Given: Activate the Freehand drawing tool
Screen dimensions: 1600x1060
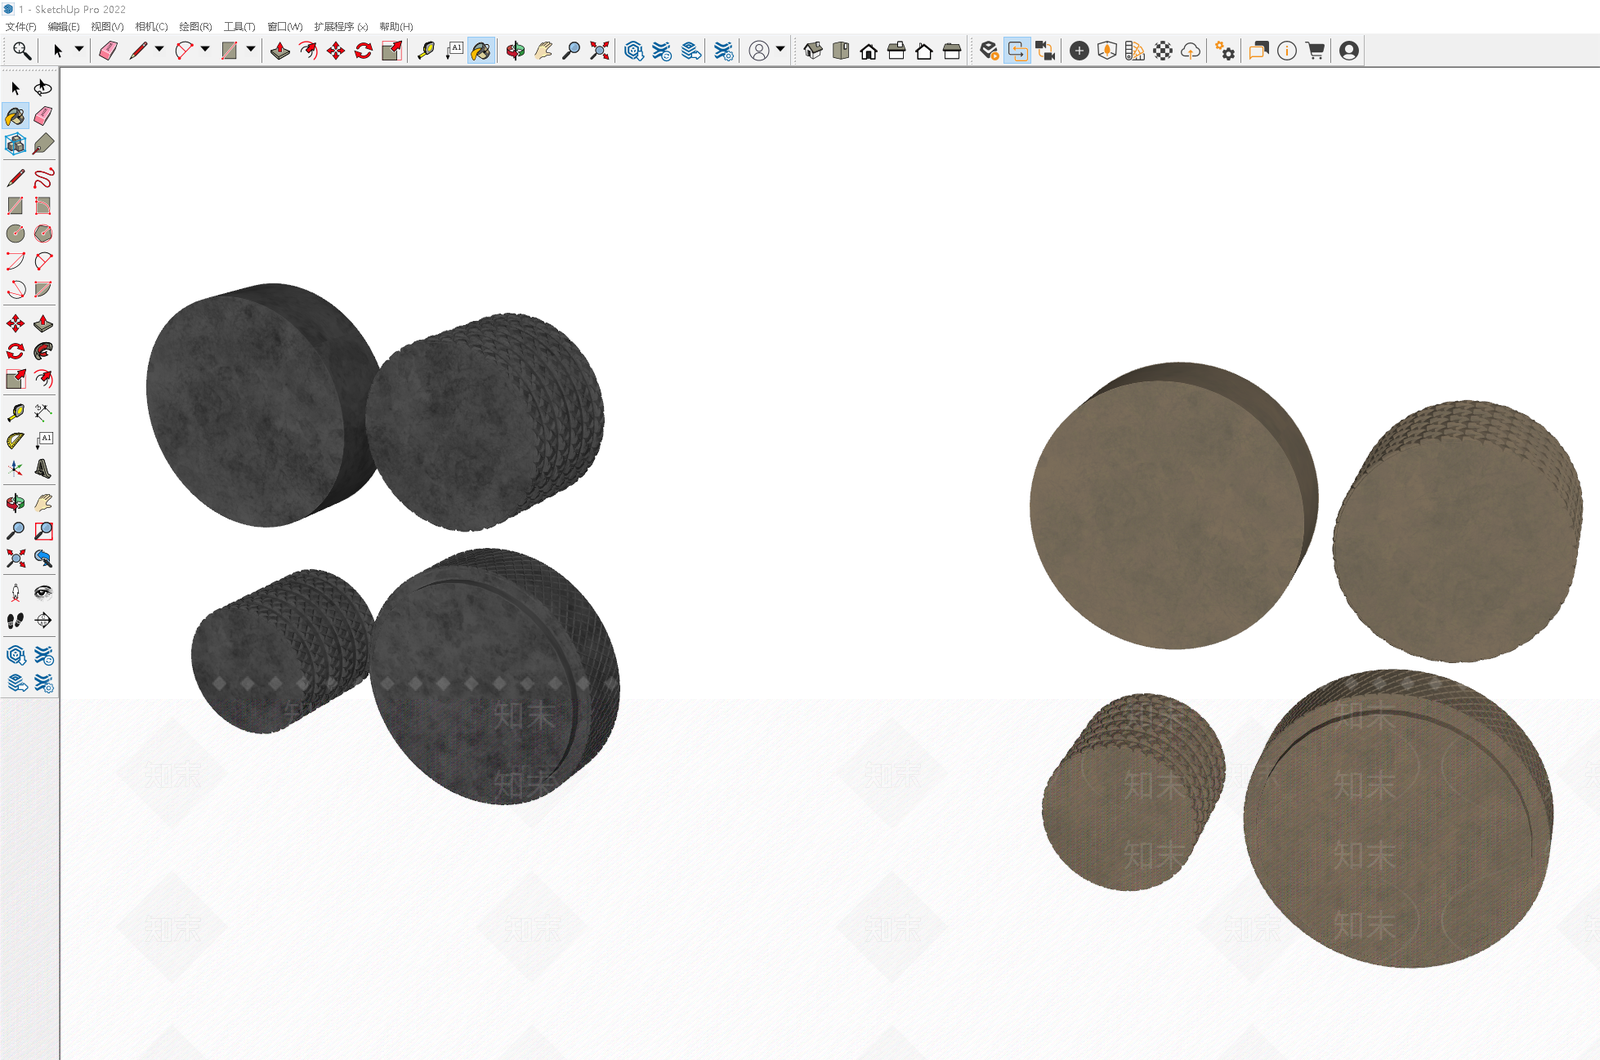Looking at the screenshot, I should pos(43,178).
